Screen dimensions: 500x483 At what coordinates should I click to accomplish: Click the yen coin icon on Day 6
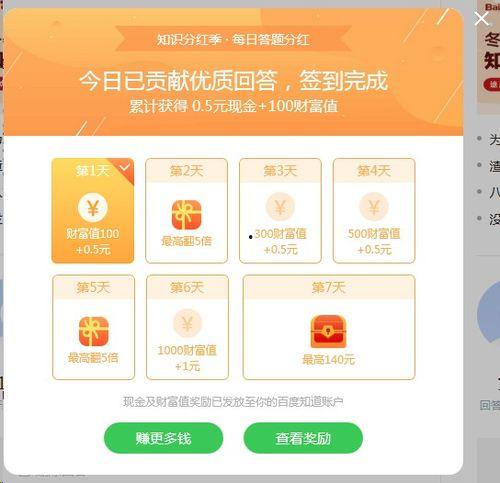[x=187, y=323]
